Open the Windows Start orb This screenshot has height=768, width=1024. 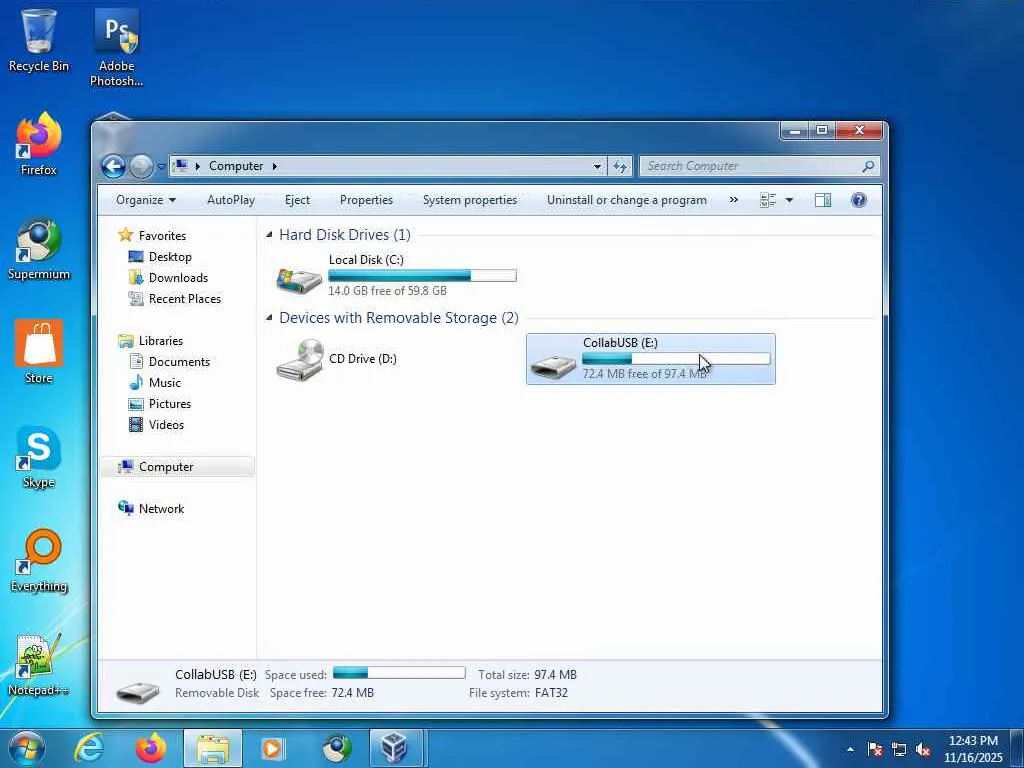(x=26, y=748)
